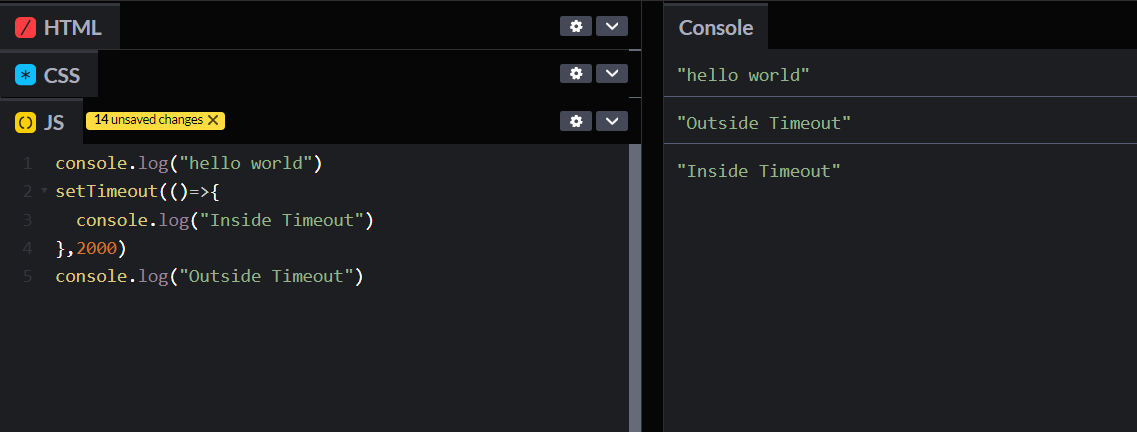
Task: Switch to the Console tab
Action: coord(715,27)
